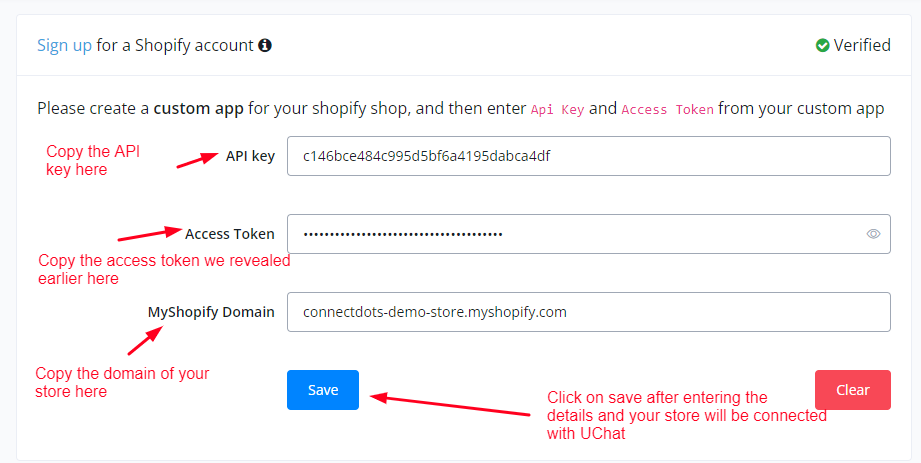Select the MyShopify Domain input field
The height and width of the screenshot is (463, 921).
pyautogui.click(x=588, y=312)
